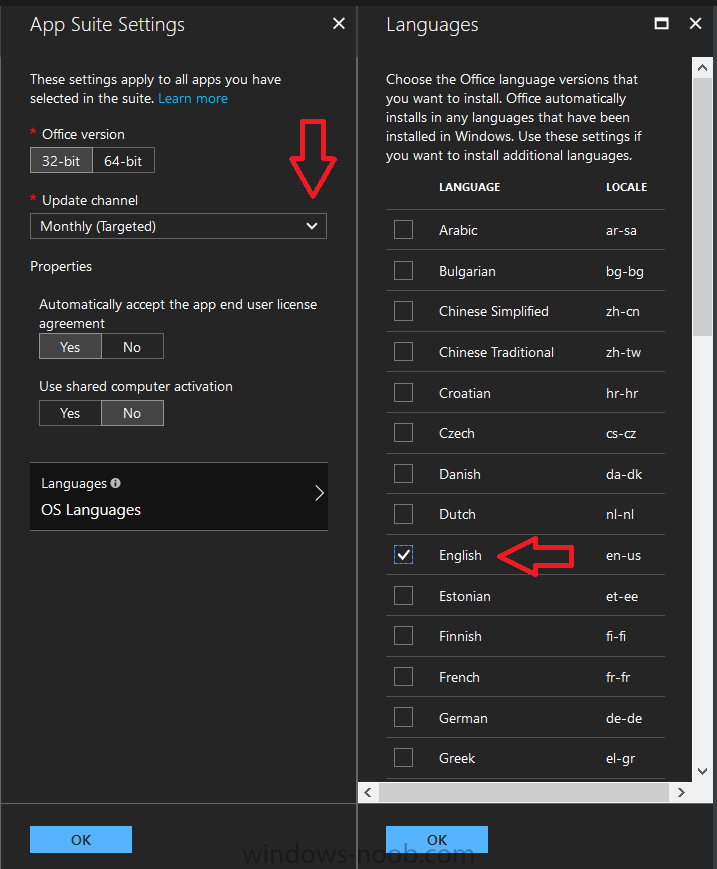Select 32-bit Office version
Screen dimensions: 717x869
pyautogui.click(x=61, y=161)
